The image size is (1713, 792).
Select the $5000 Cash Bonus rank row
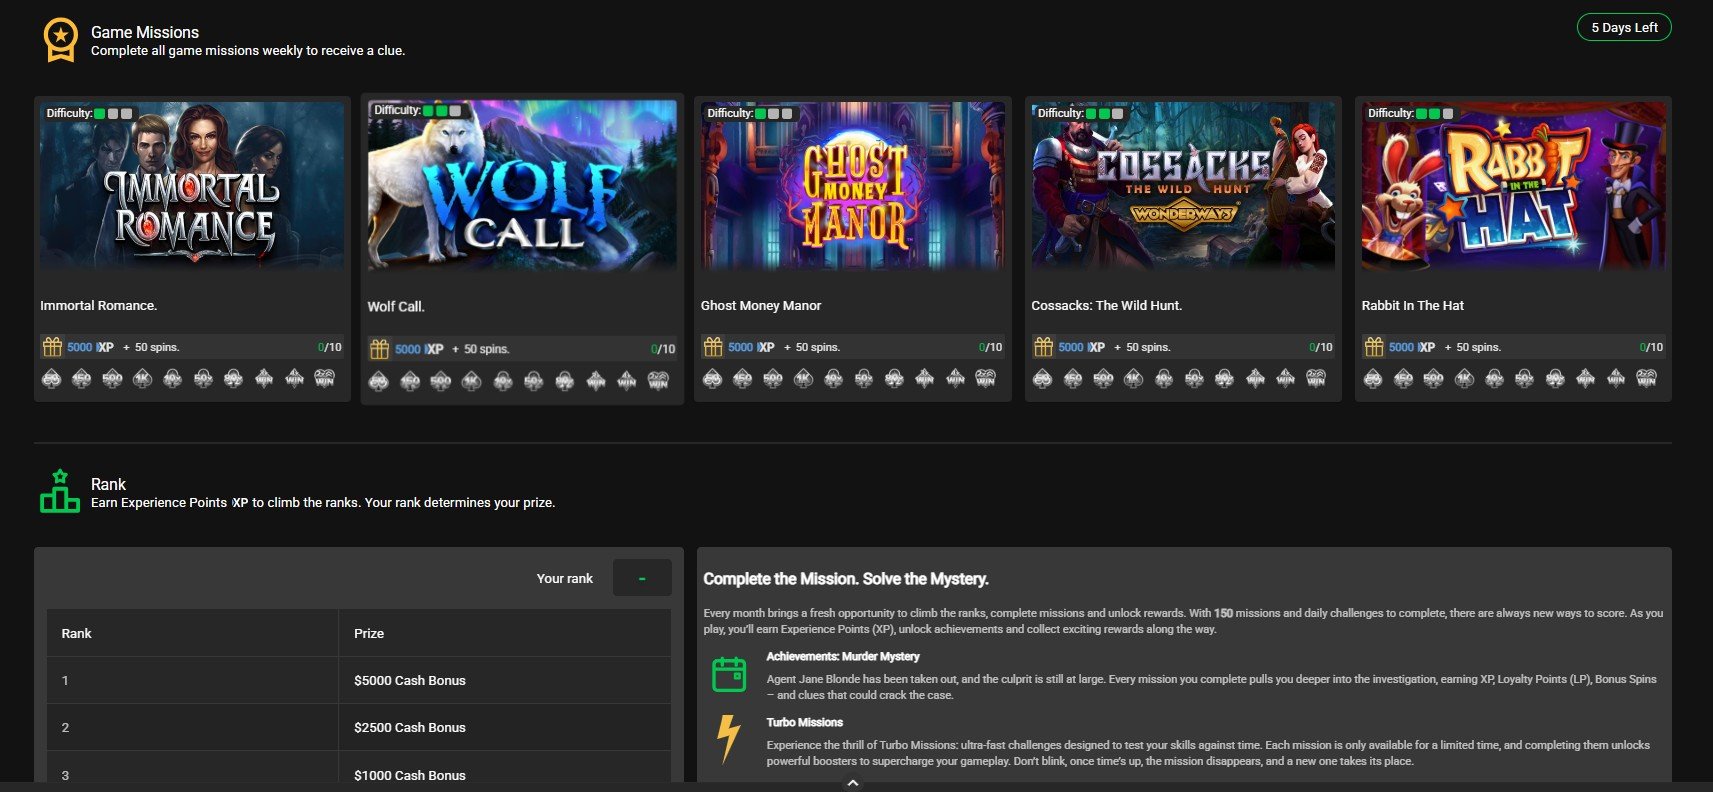pyautogui.click(x=358, y=680)
